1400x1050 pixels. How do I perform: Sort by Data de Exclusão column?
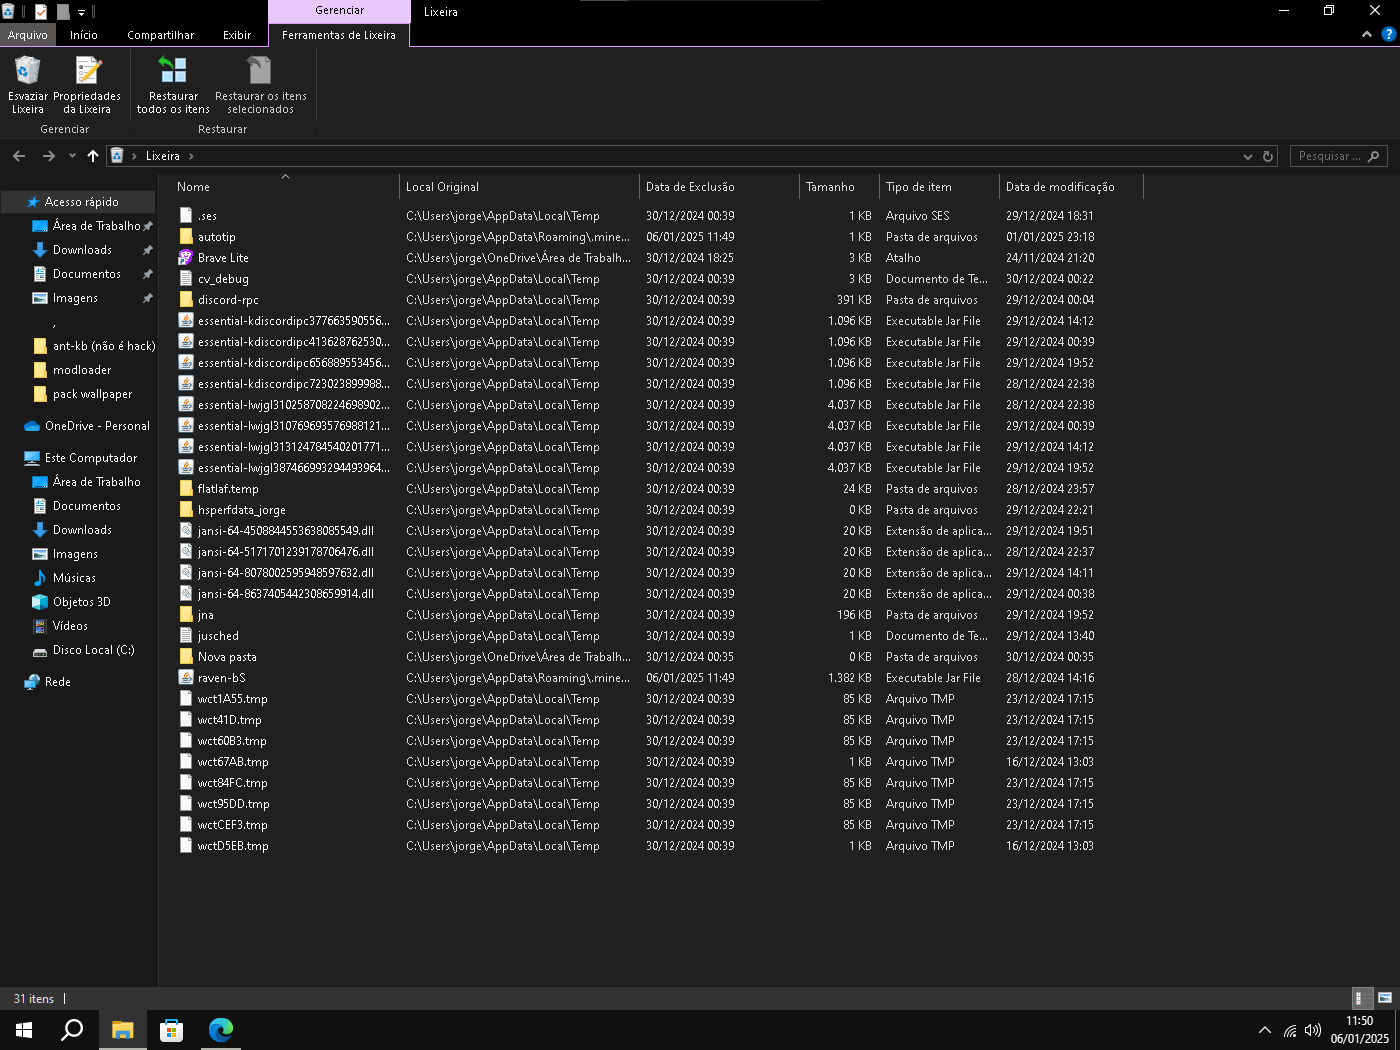click(x=719, y=187)
